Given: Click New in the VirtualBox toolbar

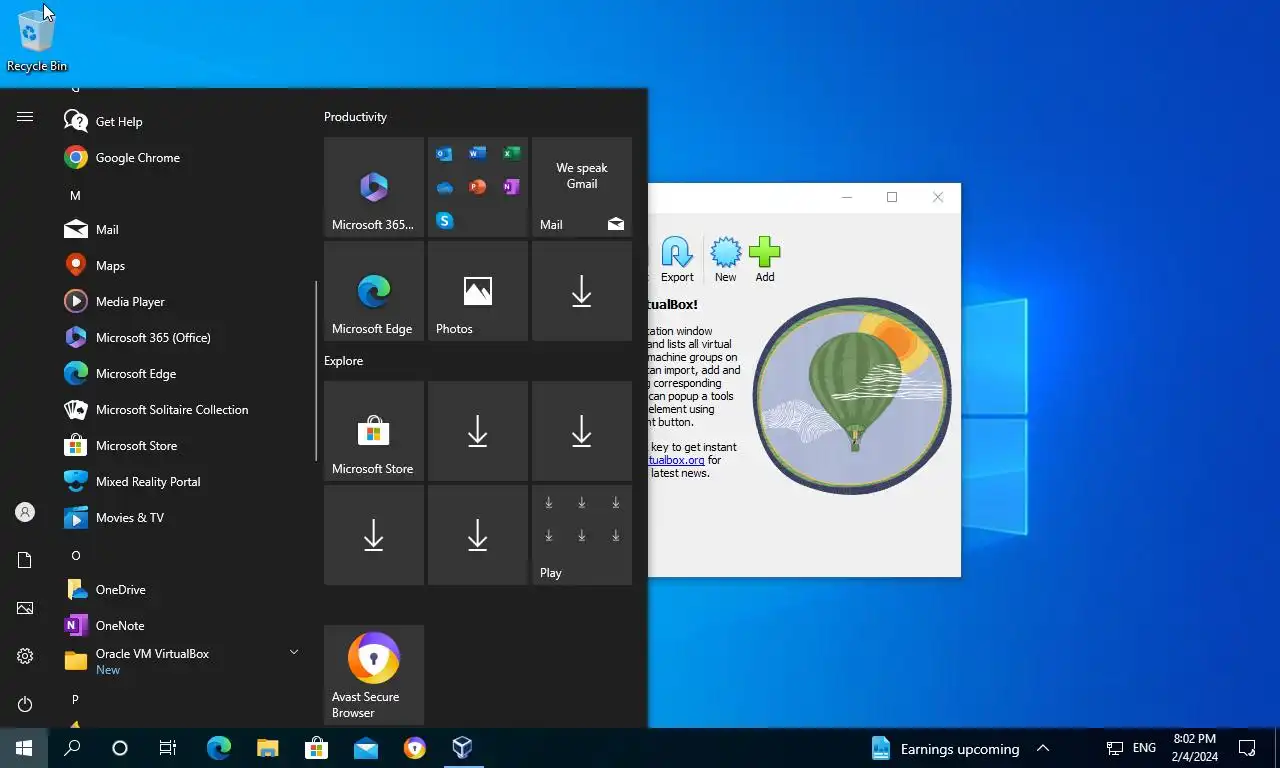Looking at the screenshot, I should 725,260.
